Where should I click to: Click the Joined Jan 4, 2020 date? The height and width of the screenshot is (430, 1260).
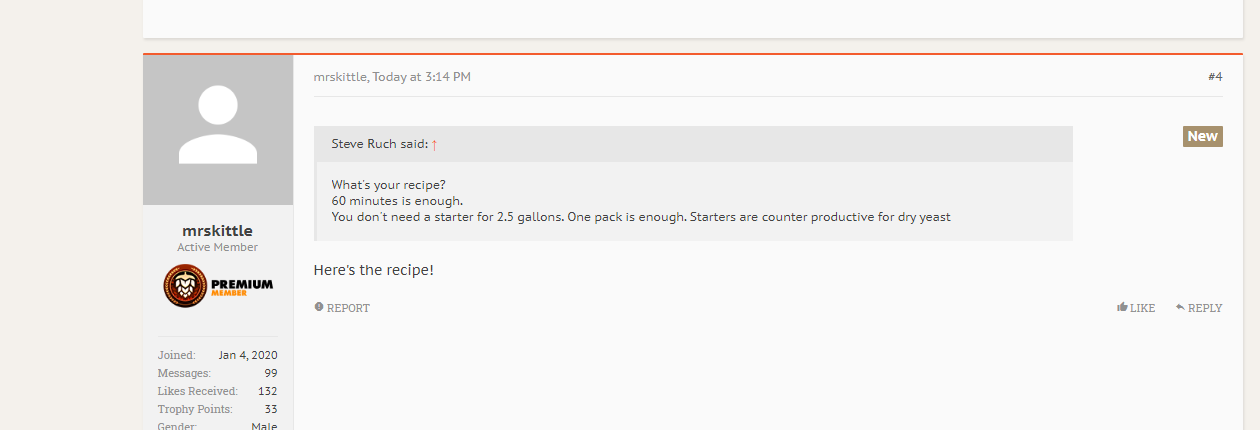click(248, 355)
